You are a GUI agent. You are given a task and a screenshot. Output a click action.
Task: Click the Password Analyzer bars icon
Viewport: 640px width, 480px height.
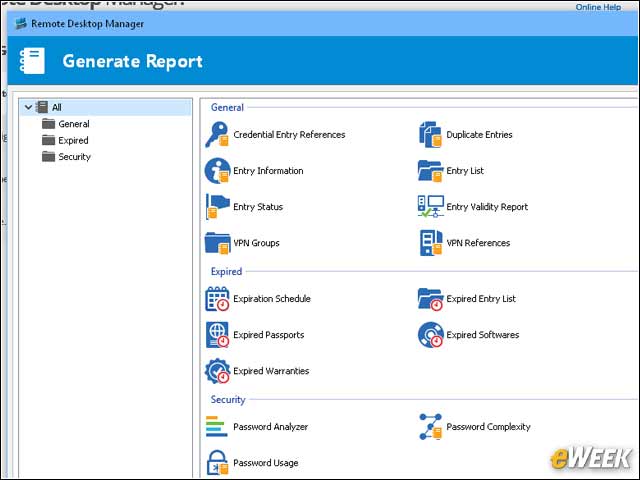tap(217, 426)
